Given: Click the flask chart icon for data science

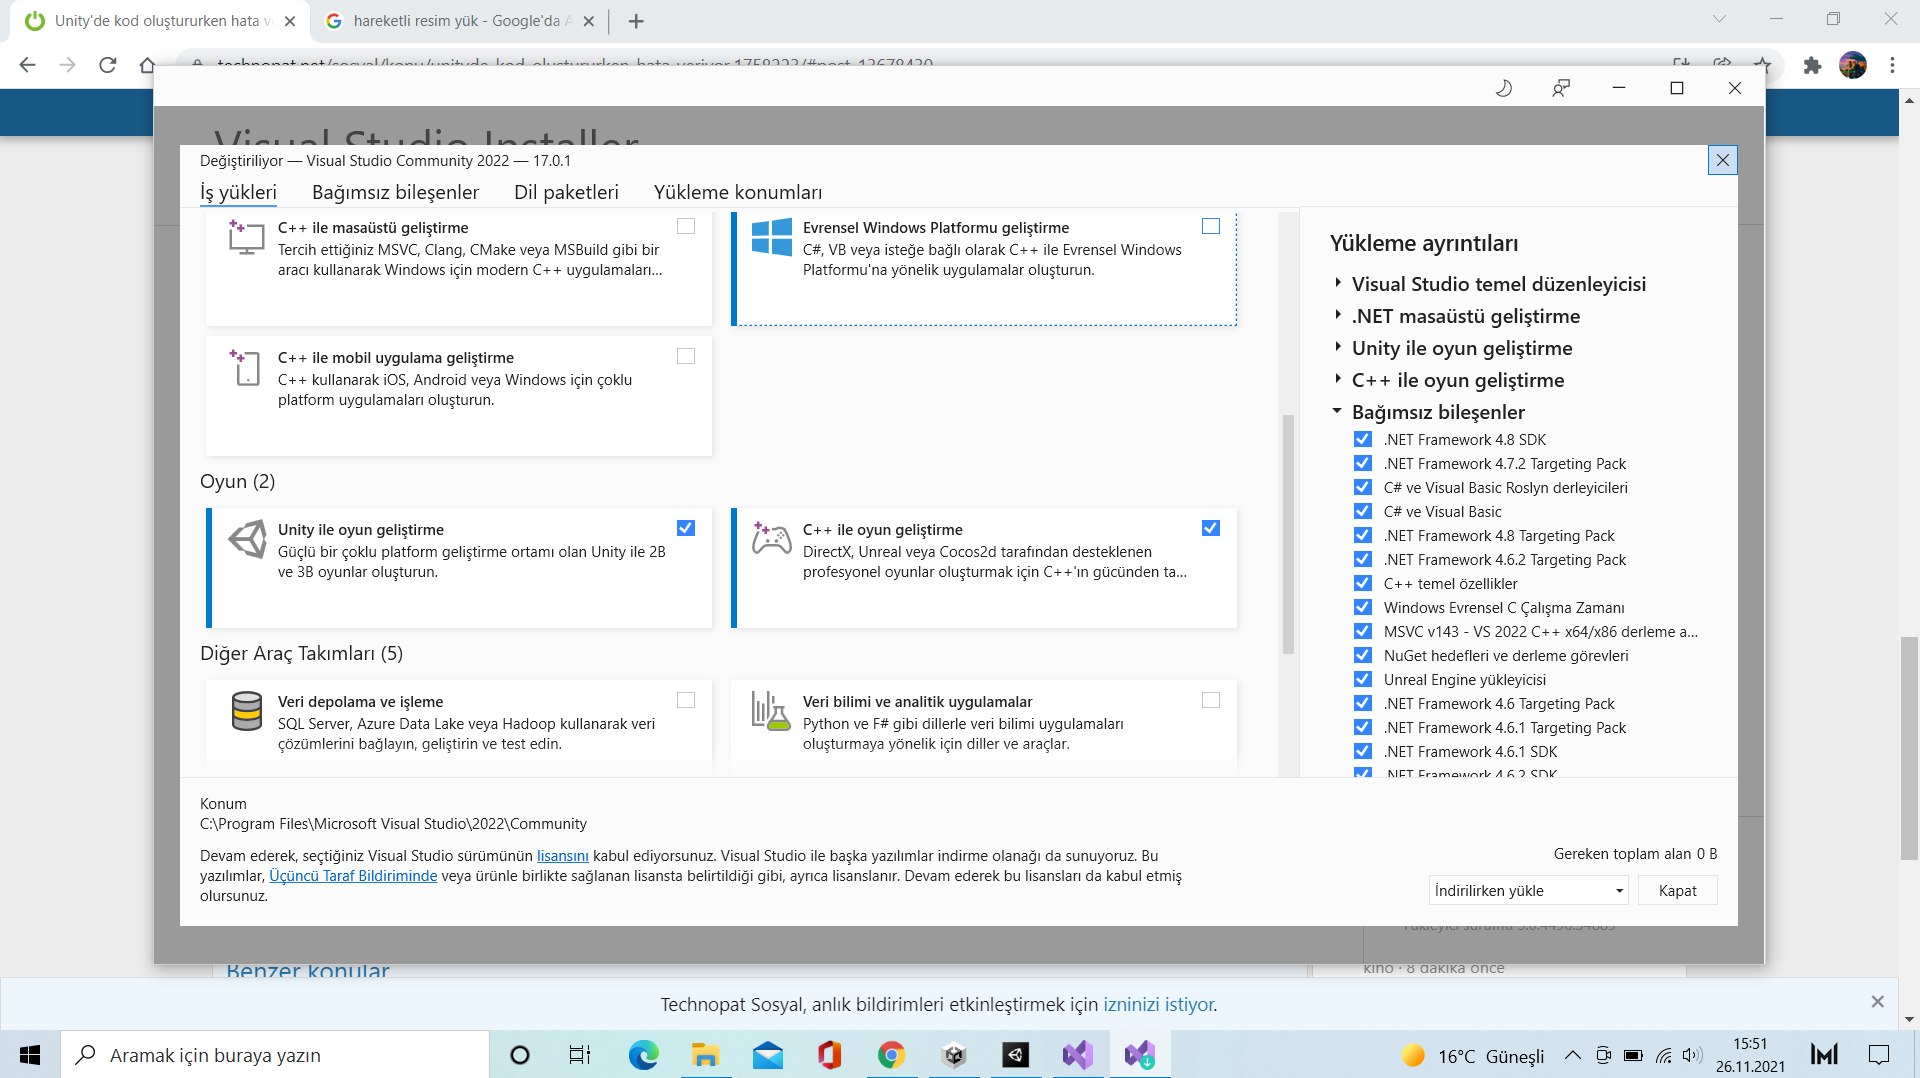Looking at the screenshot, I should (x=770, y=711).
